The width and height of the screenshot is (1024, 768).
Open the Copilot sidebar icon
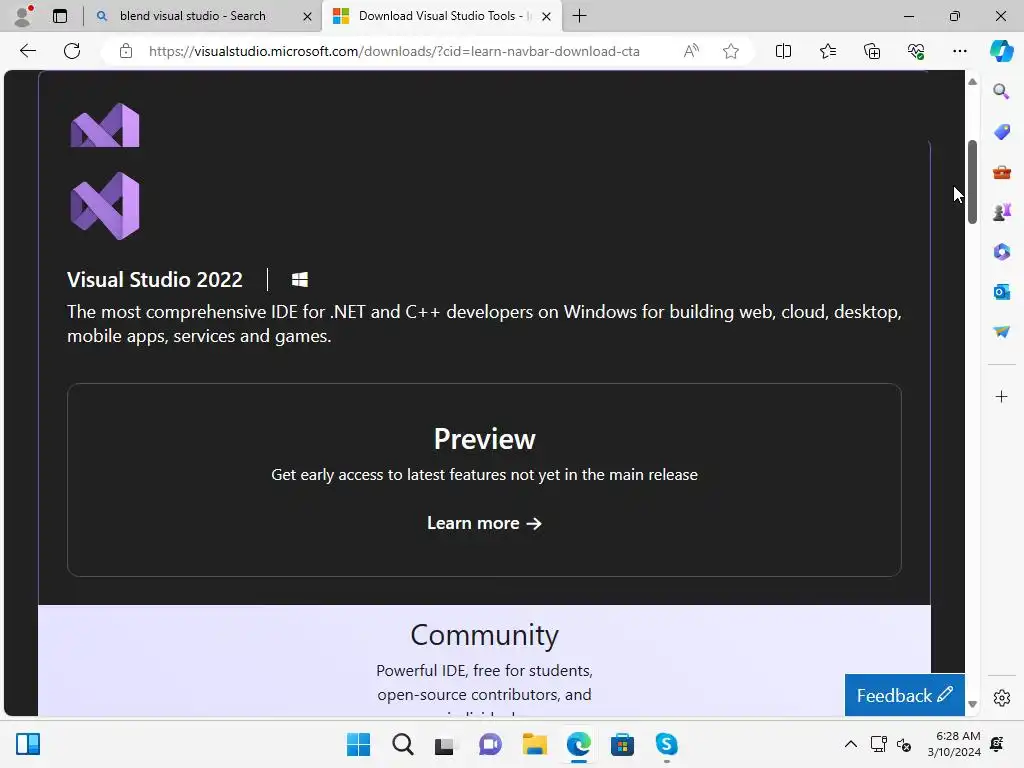click(x=1001, y=51)
